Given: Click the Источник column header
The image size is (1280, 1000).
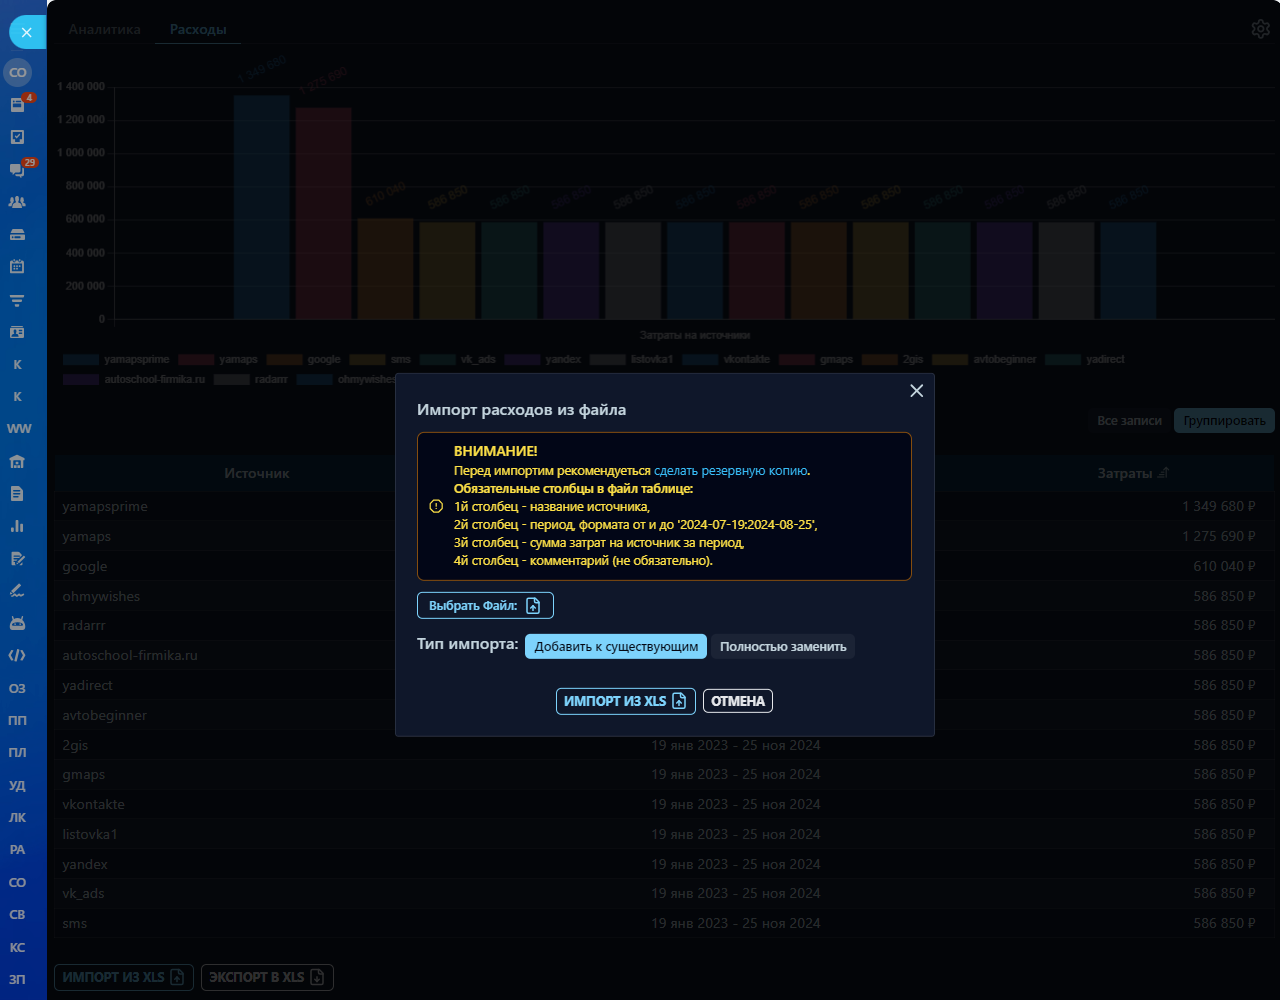Looking at the screenshot, I should 257,473.
